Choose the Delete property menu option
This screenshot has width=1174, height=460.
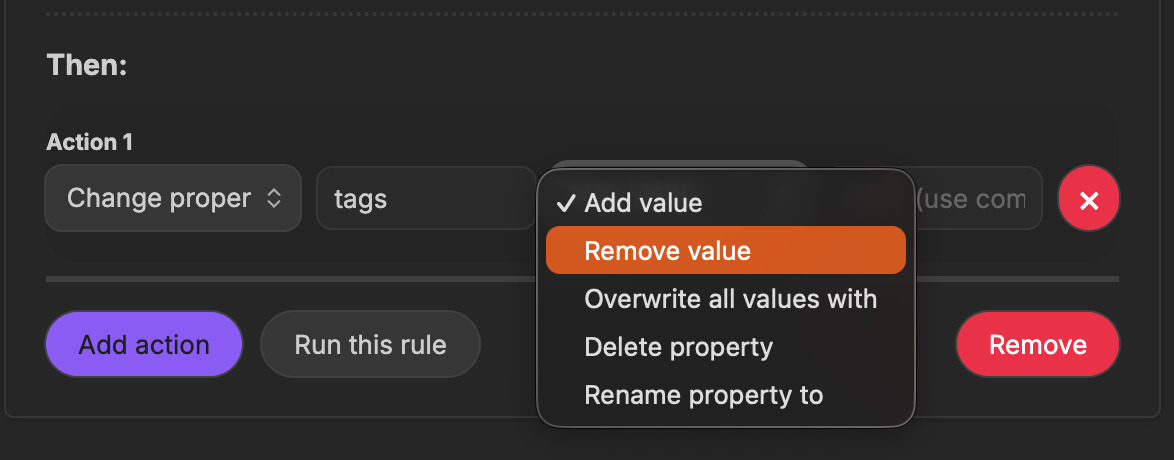tap(678, 346)
